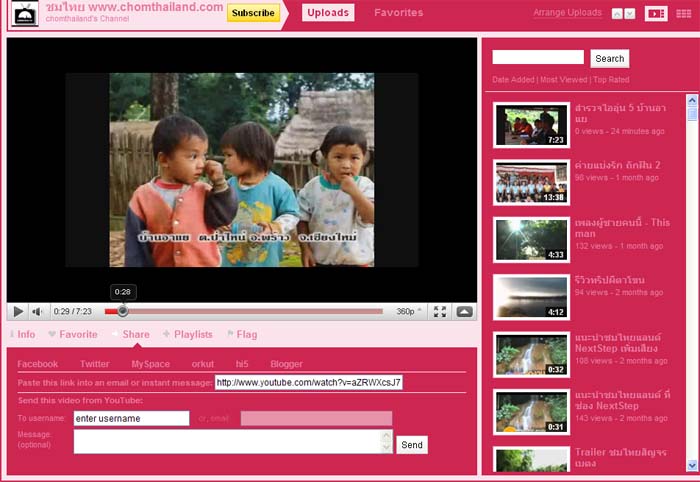This screenshot has height=482, width=700.
Task: Sort videos by Date Added
Action: pyautogui.click(x=513, y=79)
